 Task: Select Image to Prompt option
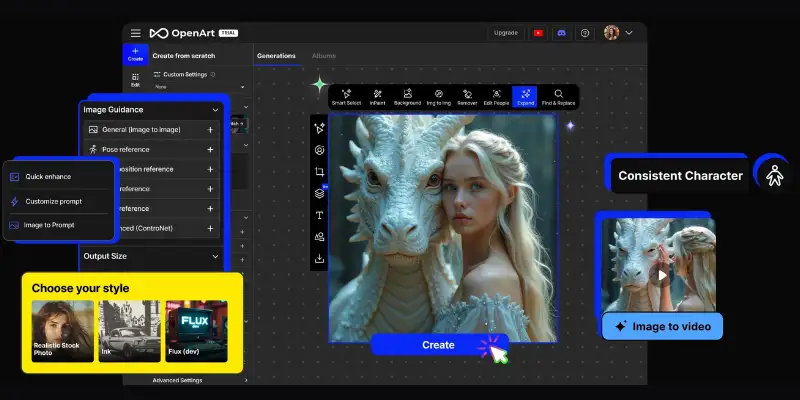(x=58, y=225)
